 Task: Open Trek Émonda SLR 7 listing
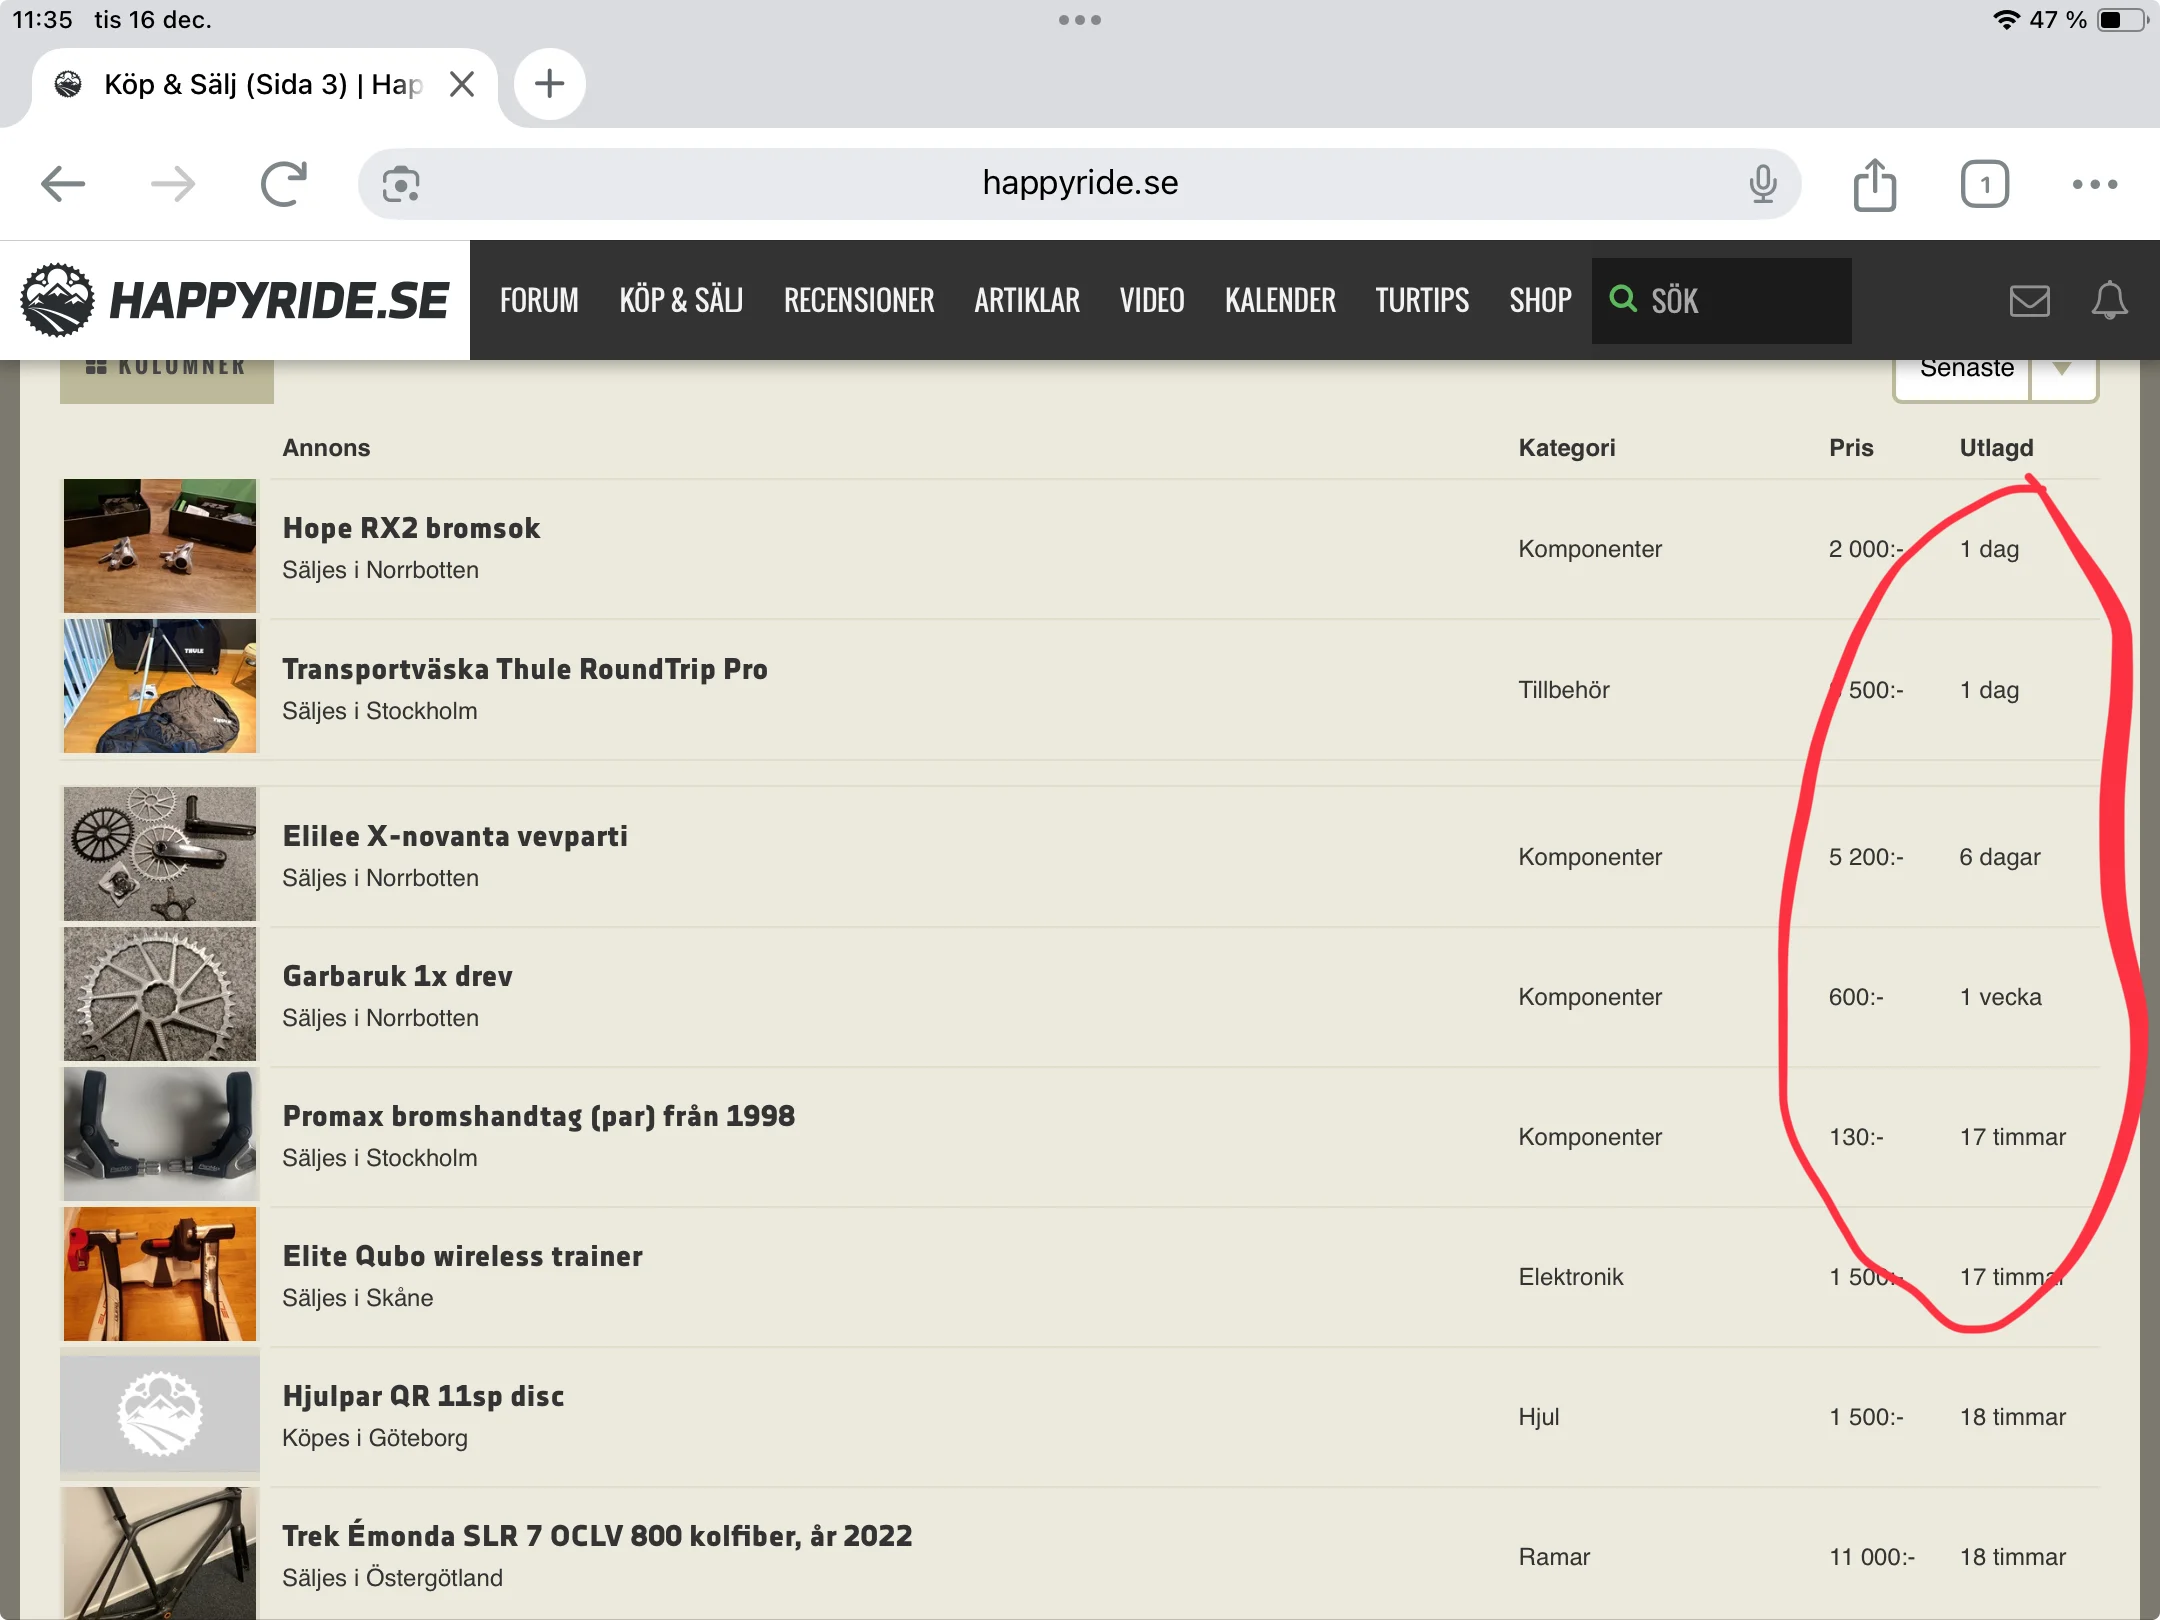[597, 1536]
